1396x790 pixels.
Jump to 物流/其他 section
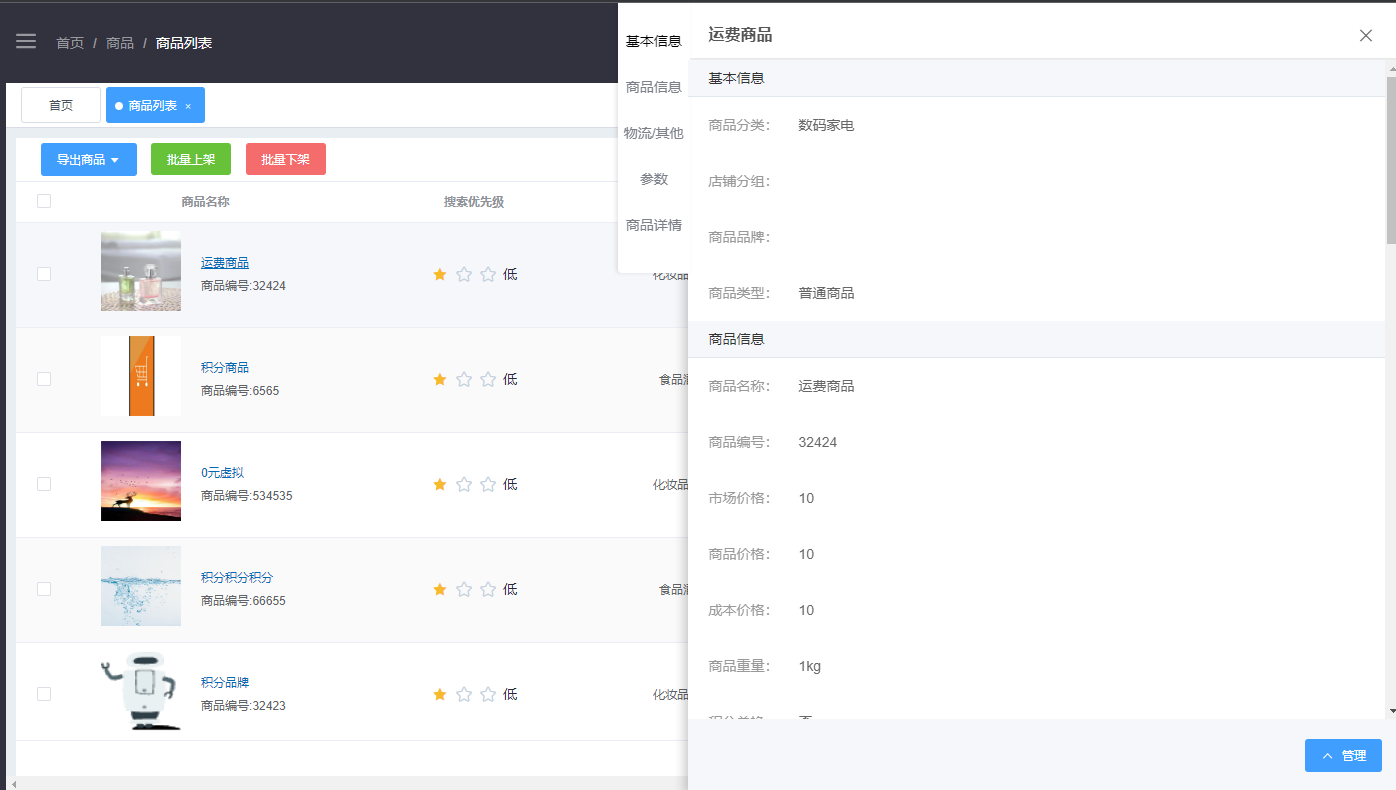[x=654, y=133]
